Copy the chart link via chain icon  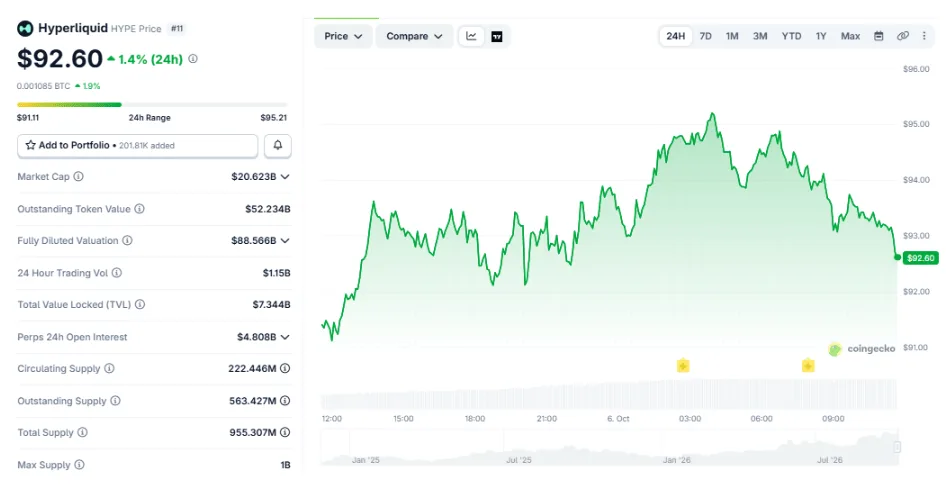(x=903, y=36)
